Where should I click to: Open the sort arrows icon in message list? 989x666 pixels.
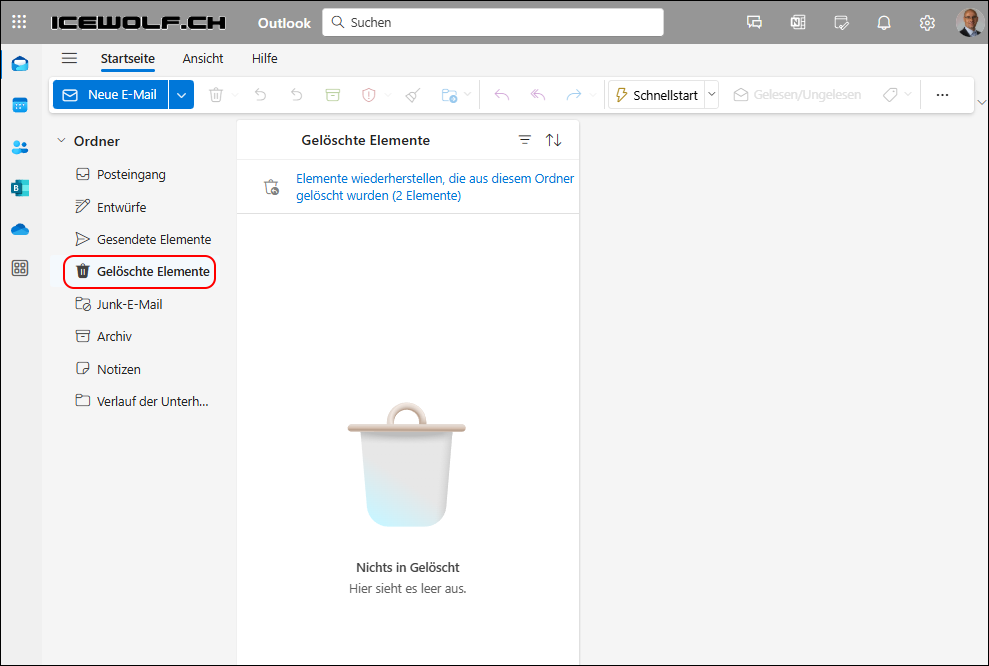(x=554, y=140)
